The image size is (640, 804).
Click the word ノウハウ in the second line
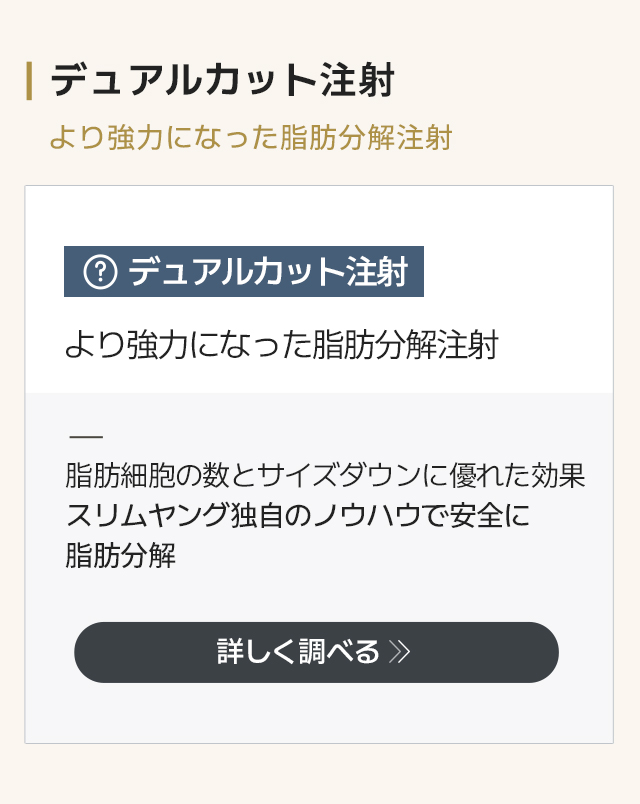tap(367, 515)
